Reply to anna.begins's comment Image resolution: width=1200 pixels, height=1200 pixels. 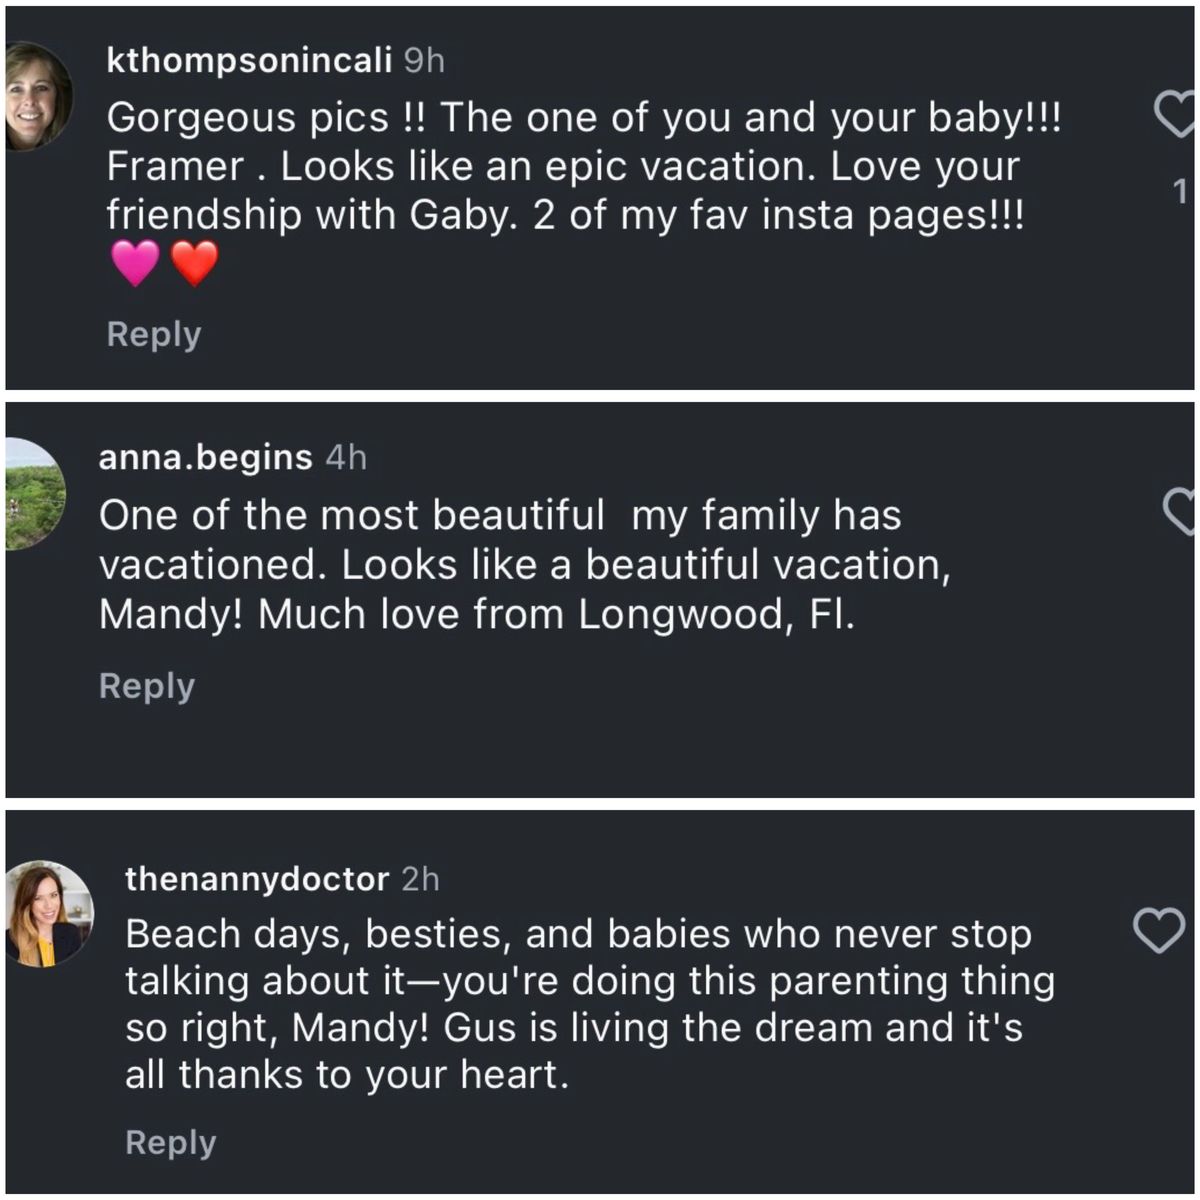pos(146,685)
